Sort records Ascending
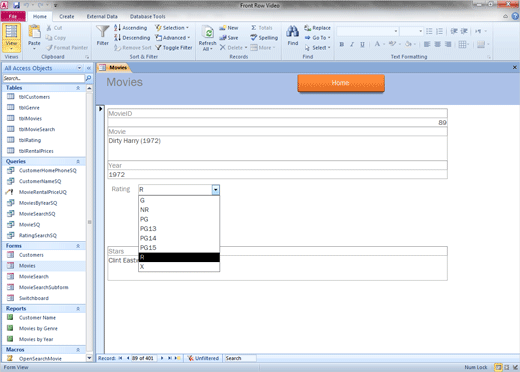 point(130,28)
